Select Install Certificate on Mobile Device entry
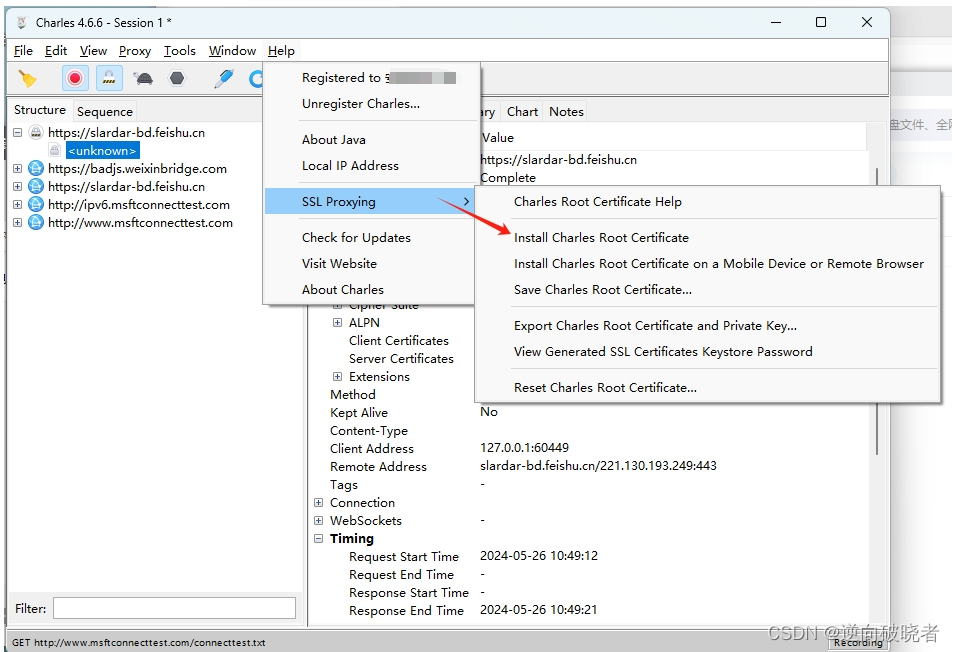Screen dimensions: 955x652 (x=708, y=264)
